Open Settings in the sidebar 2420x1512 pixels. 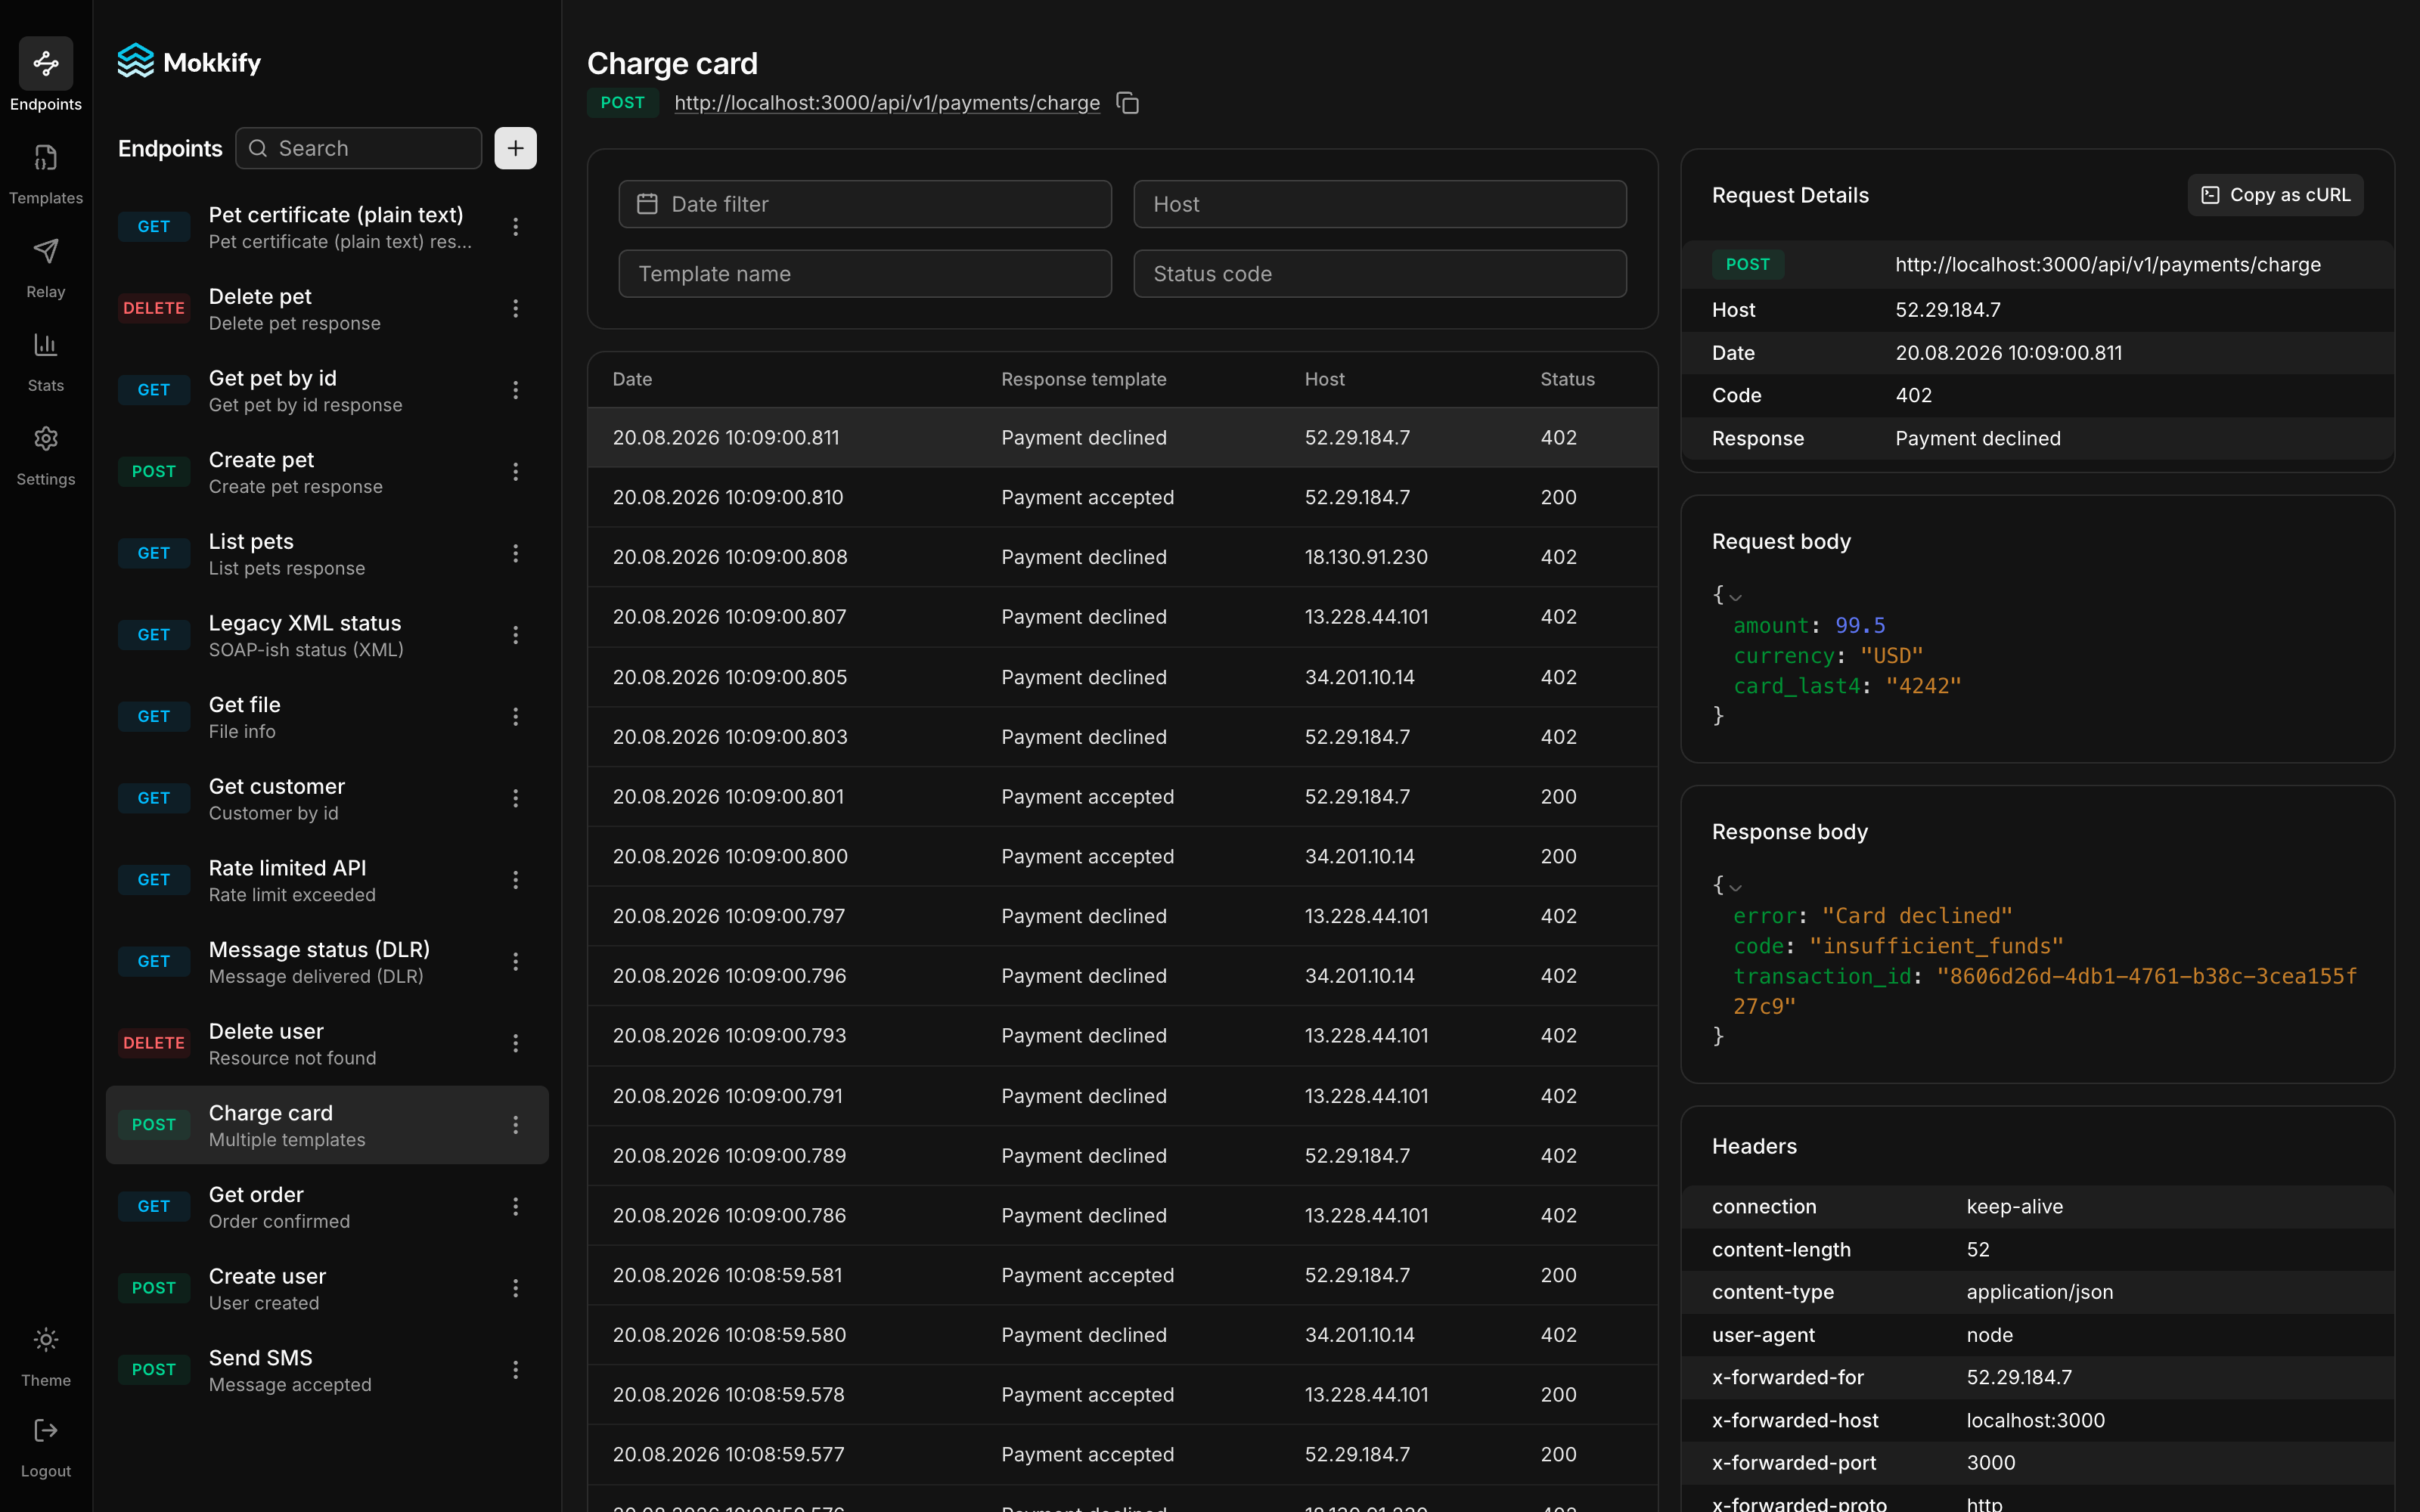[x=46, y=455]
